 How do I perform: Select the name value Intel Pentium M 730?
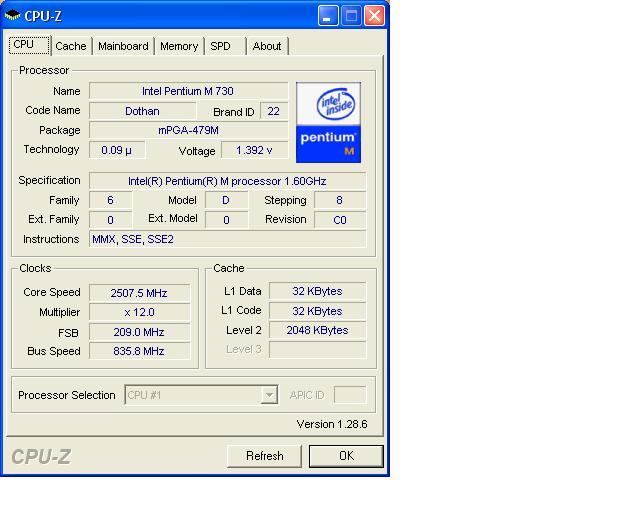(x=189, y=91)
